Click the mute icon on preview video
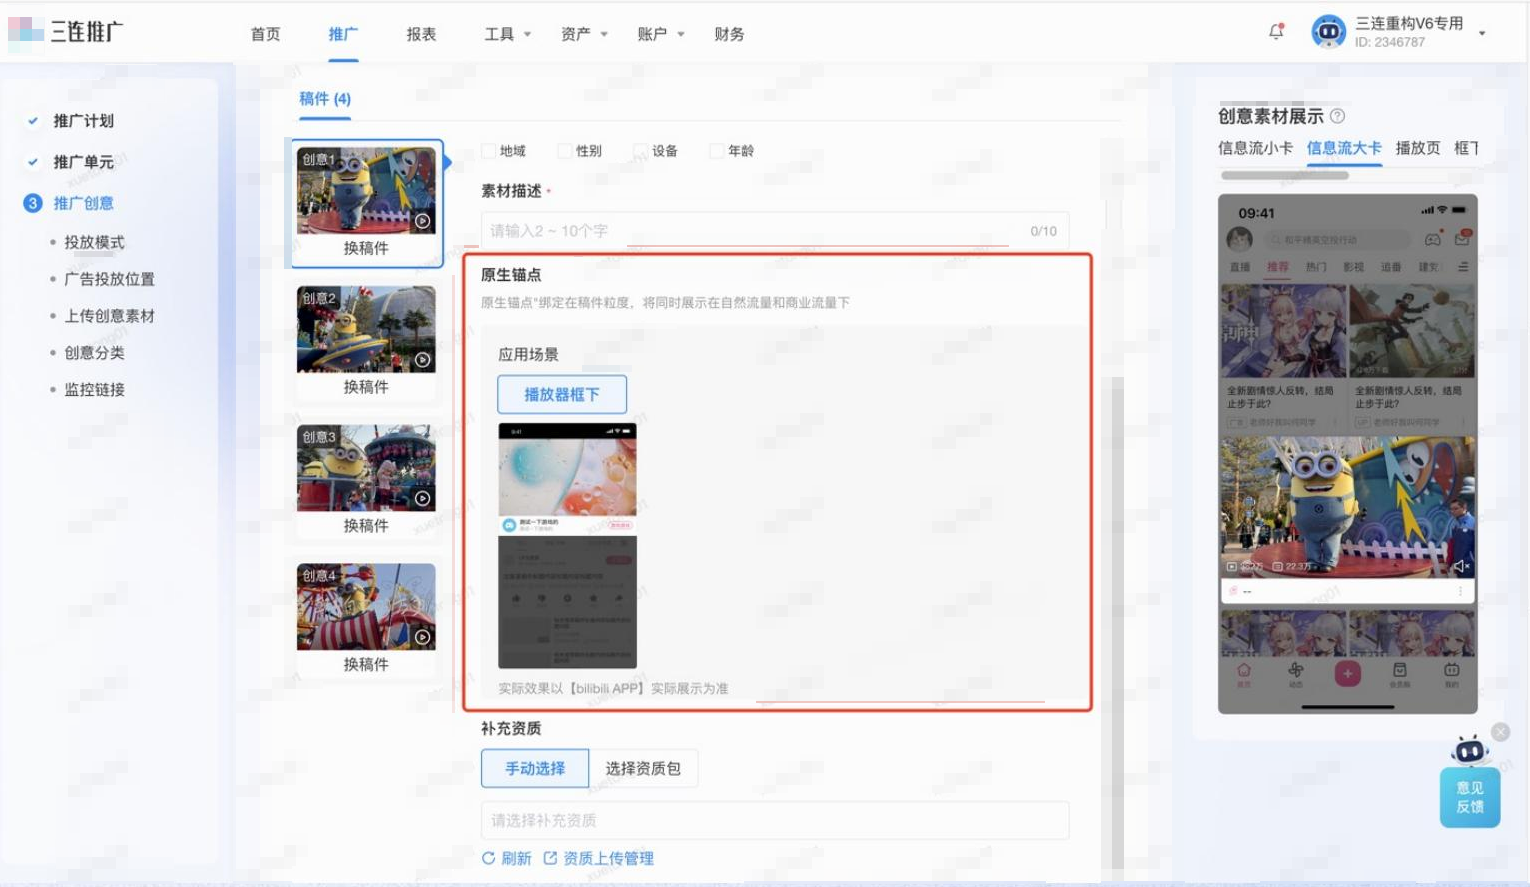Screen dimensions: 1530x887 [1461, 566]
